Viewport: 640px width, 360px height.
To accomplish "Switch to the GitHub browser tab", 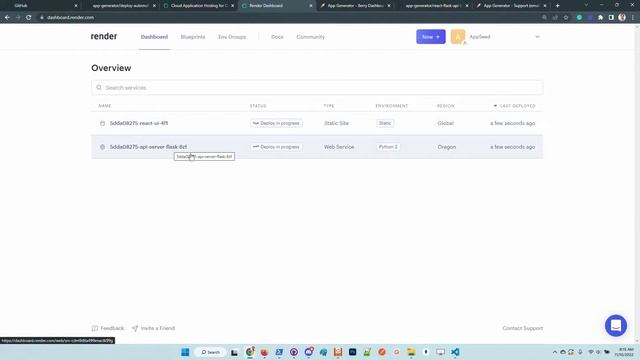I will 40,6.
